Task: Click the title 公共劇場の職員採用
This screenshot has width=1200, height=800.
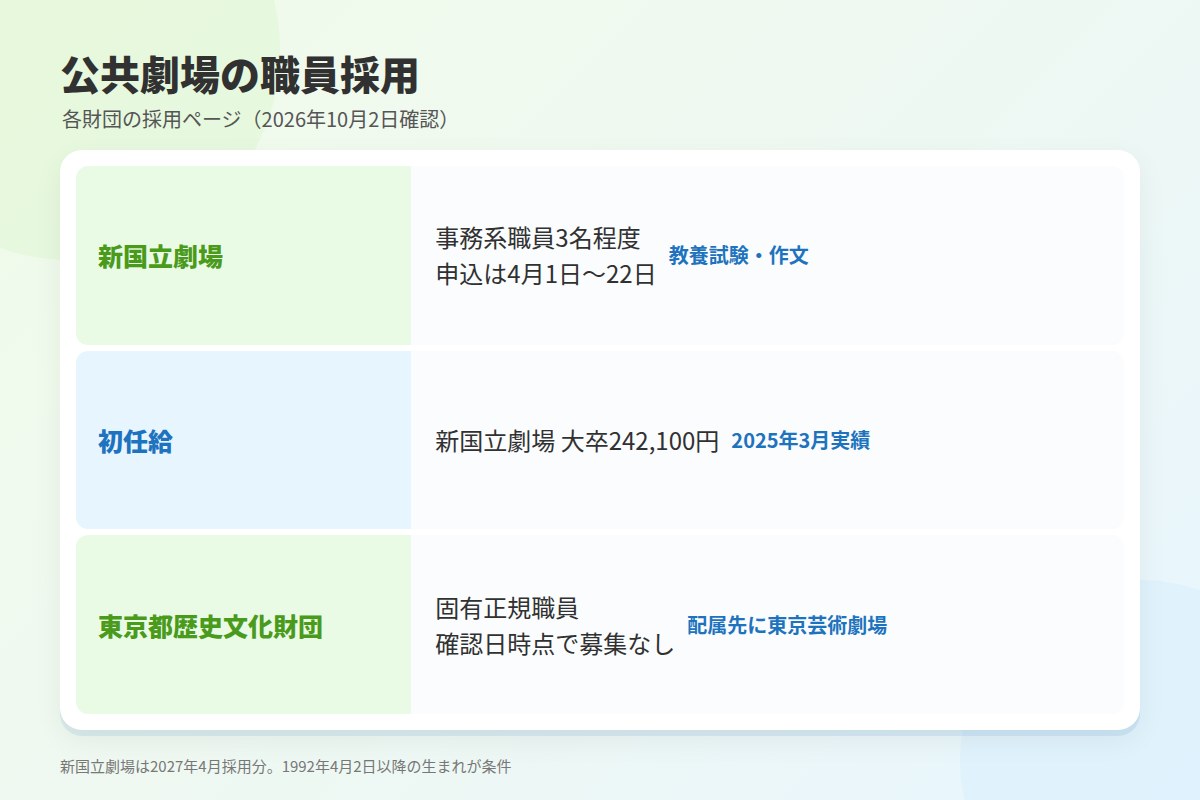Action: tap(239, 76)
